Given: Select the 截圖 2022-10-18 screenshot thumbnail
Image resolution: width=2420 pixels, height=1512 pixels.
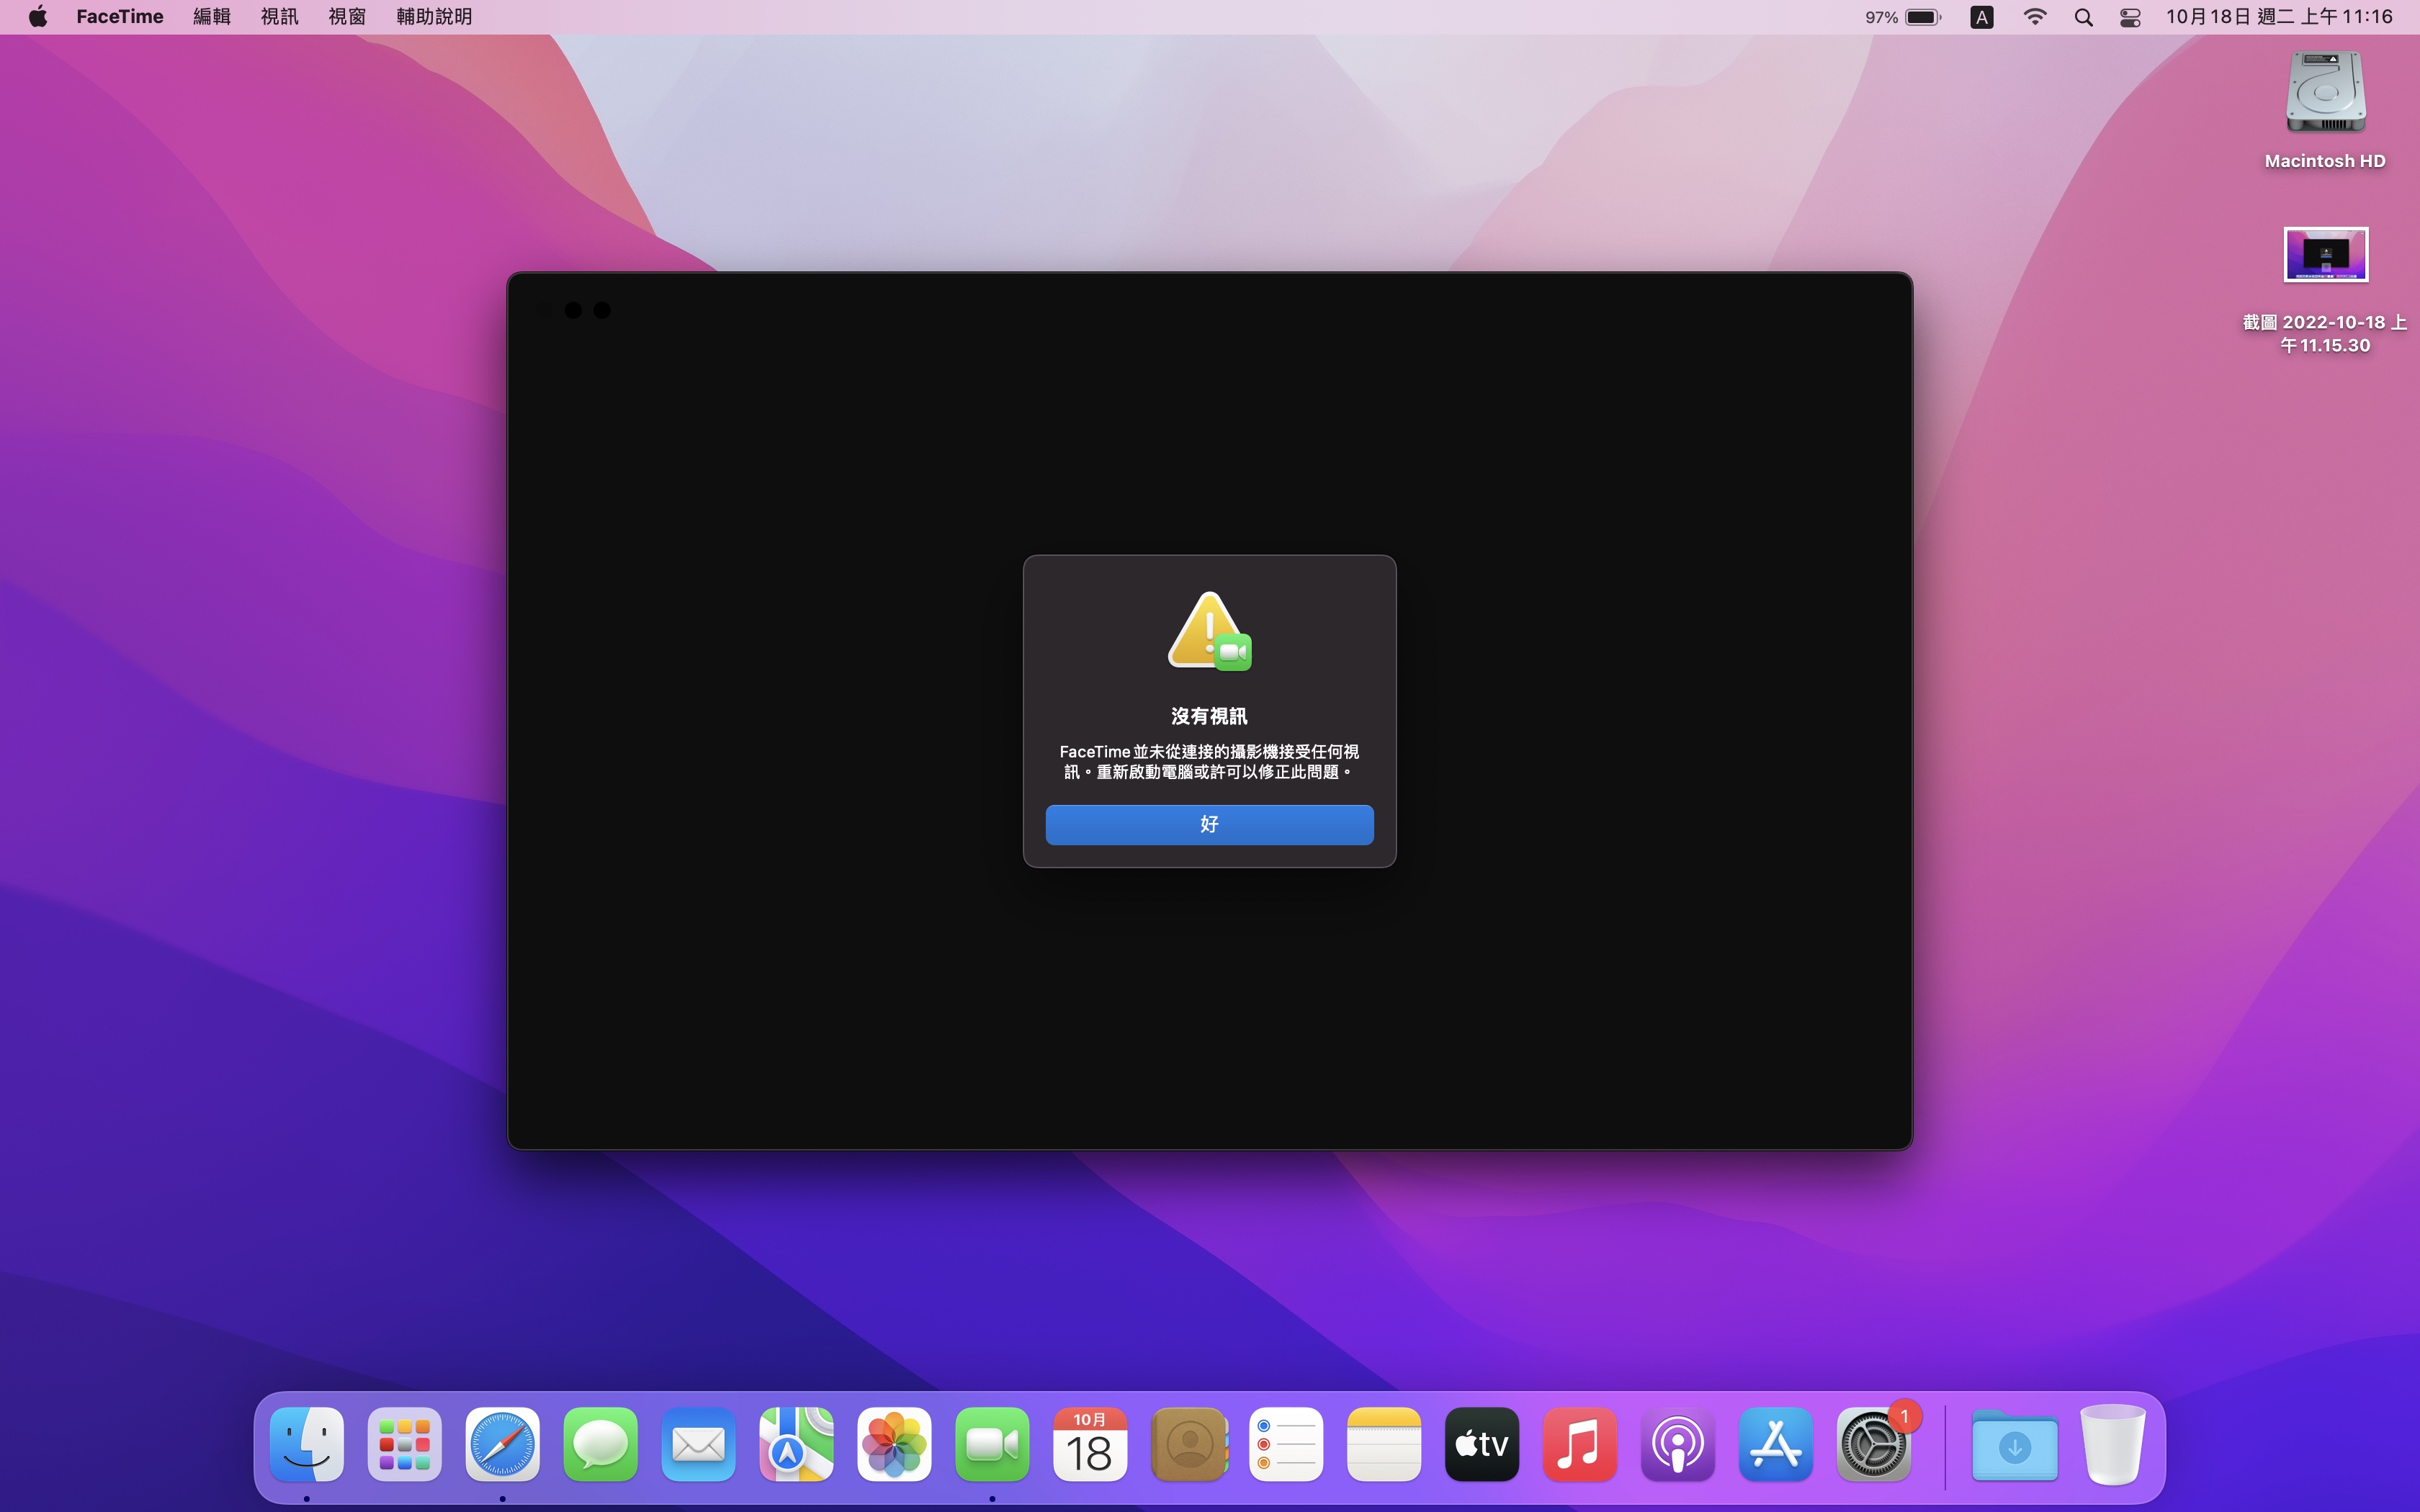Looking at the screenshot, I should tap(2325, 254).
